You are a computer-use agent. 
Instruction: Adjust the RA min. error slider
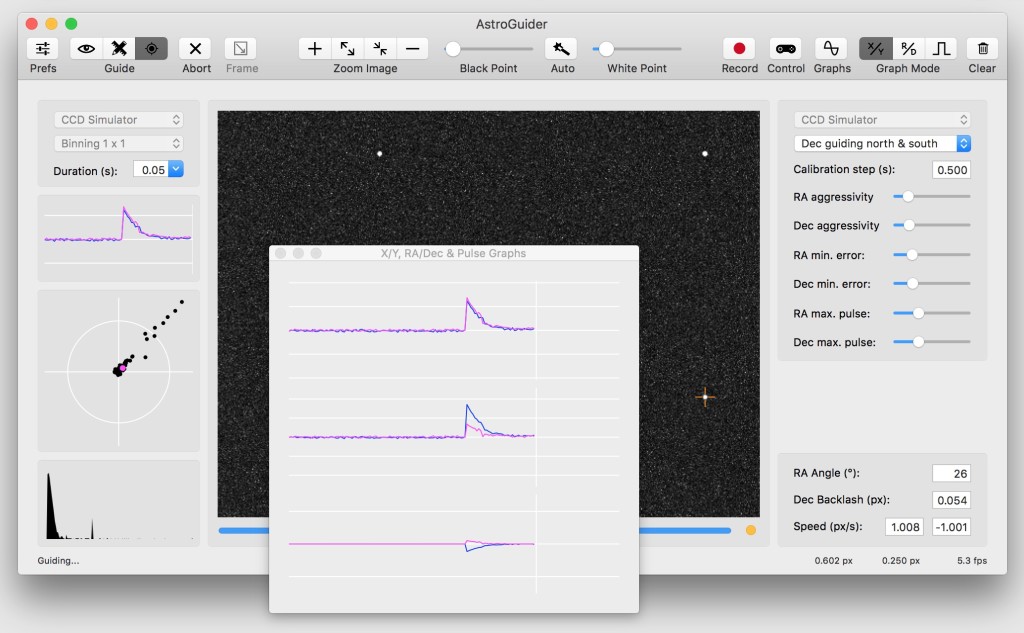[x=931, y=255]
